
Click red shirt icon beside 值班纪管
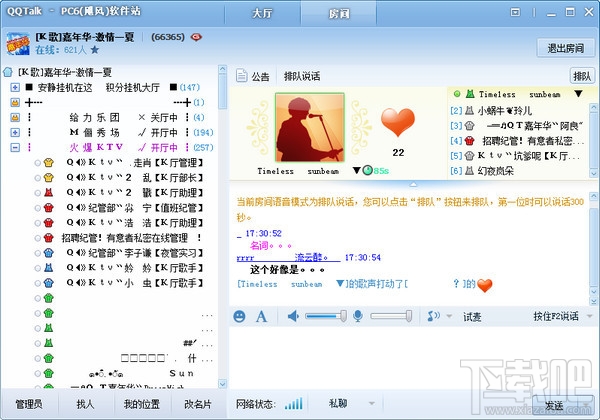click(49, 208)
